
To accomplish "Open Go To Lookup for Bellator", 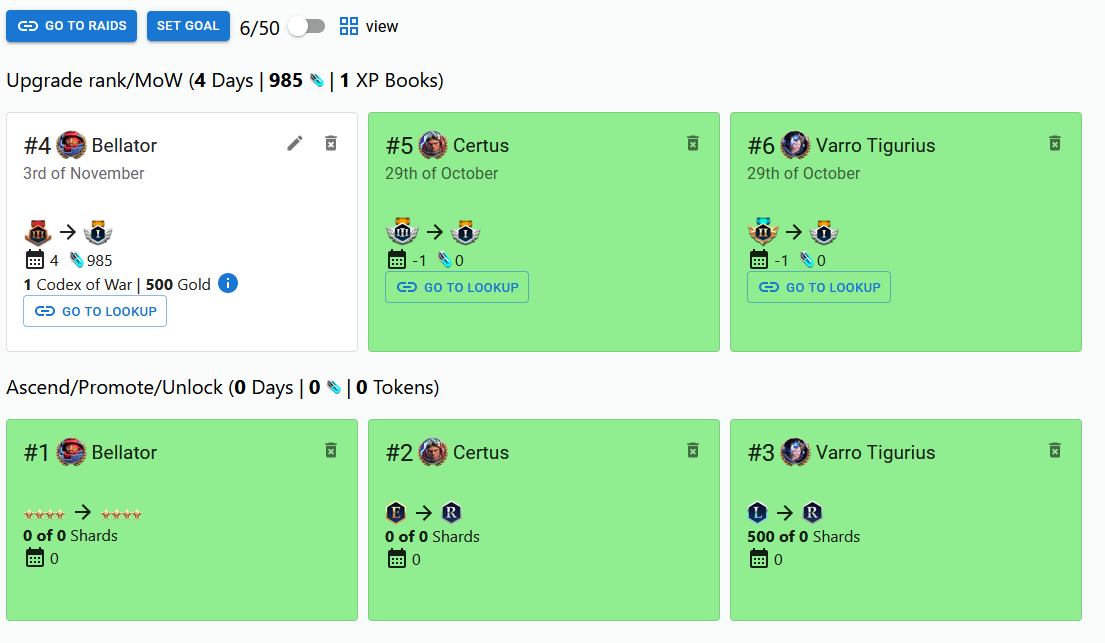I will point(95,311).
